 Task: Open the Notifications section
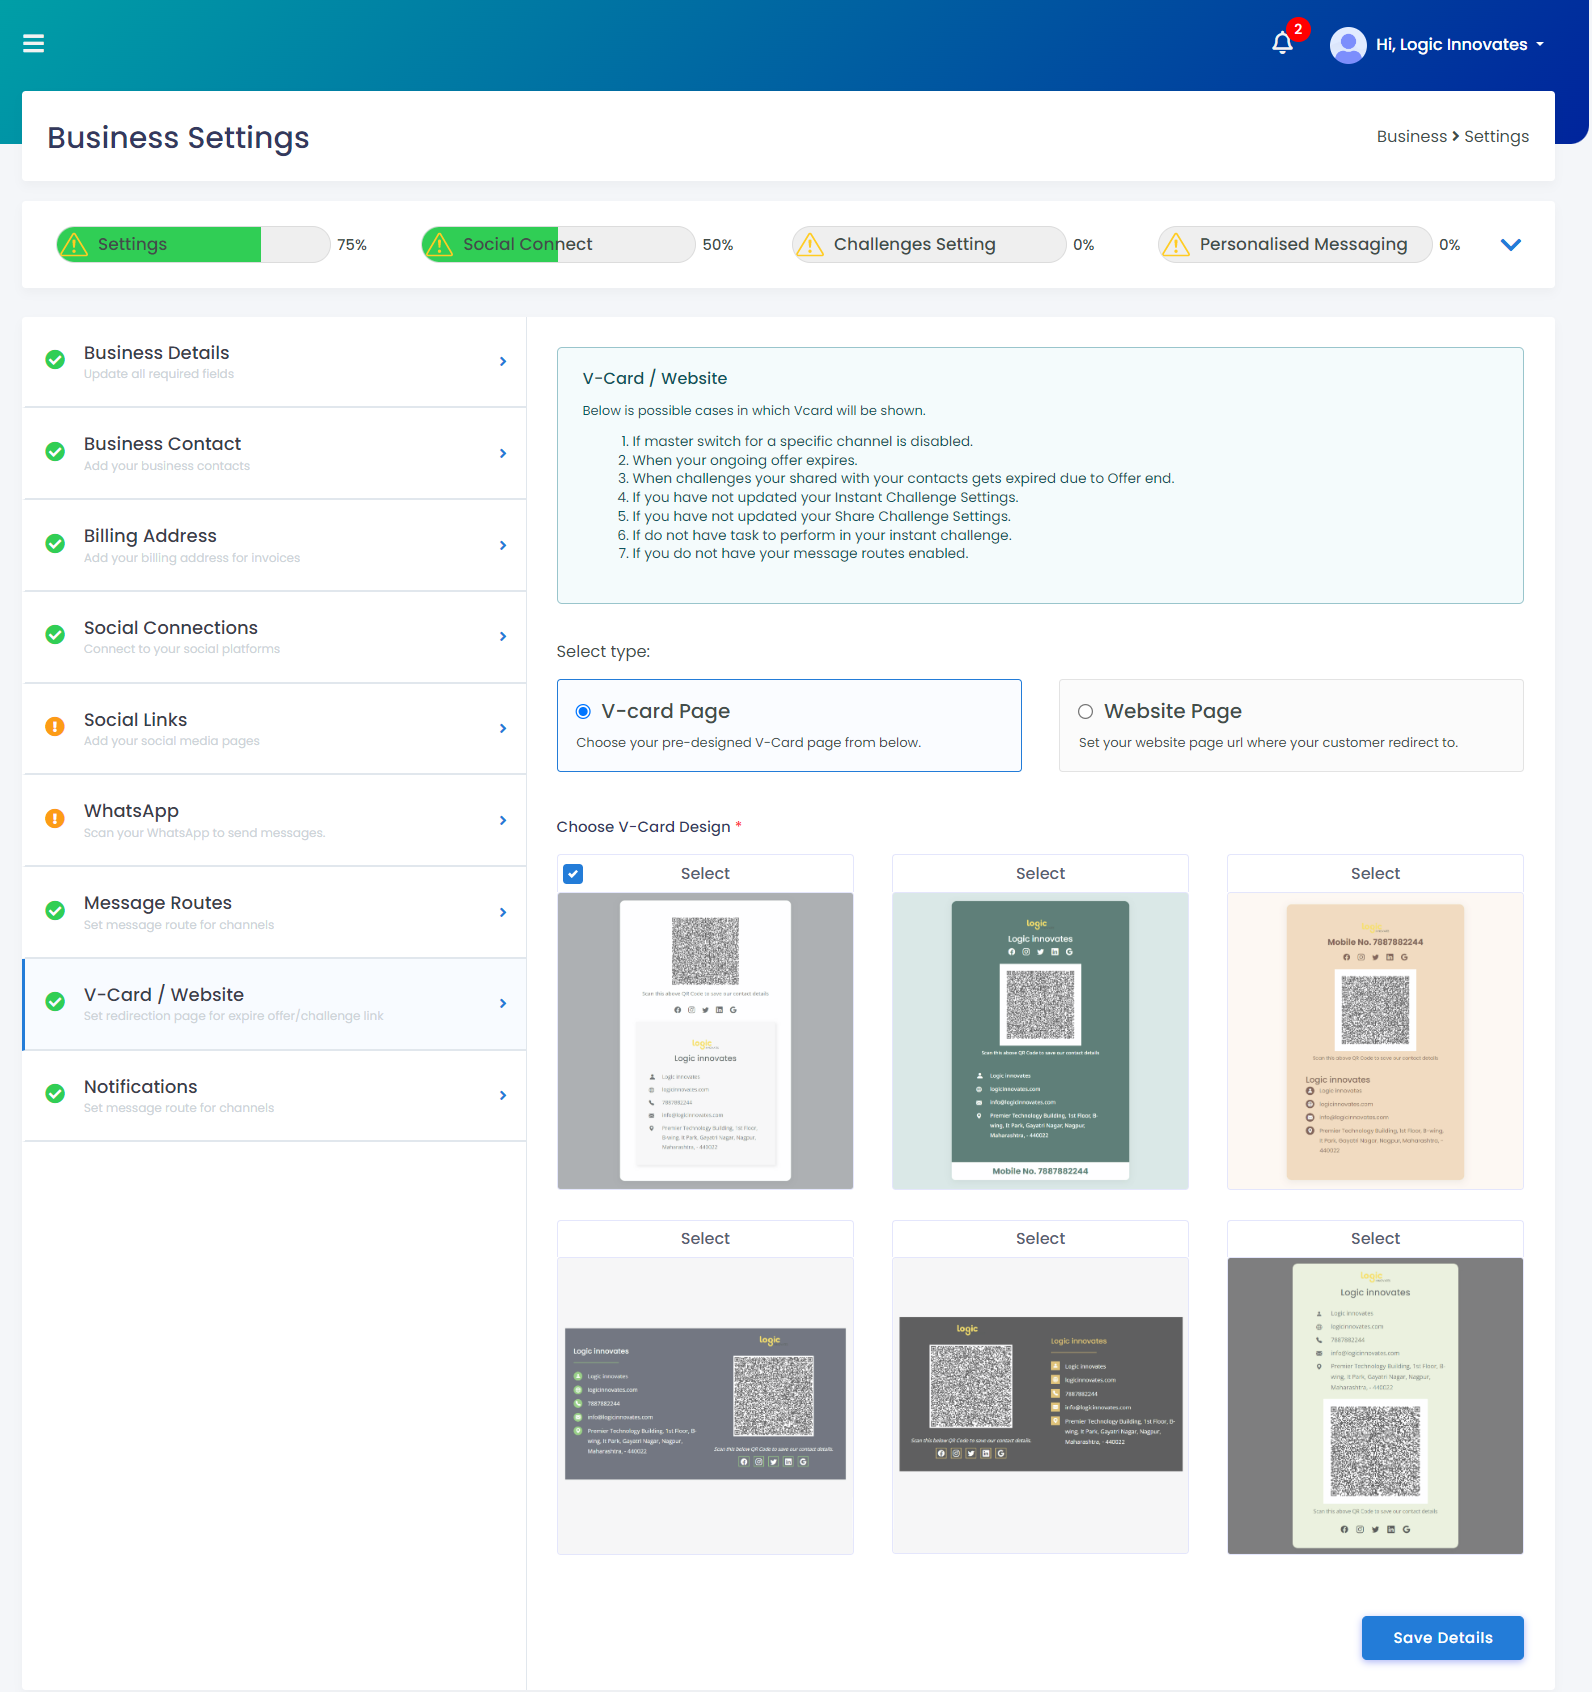[274, 1096]
